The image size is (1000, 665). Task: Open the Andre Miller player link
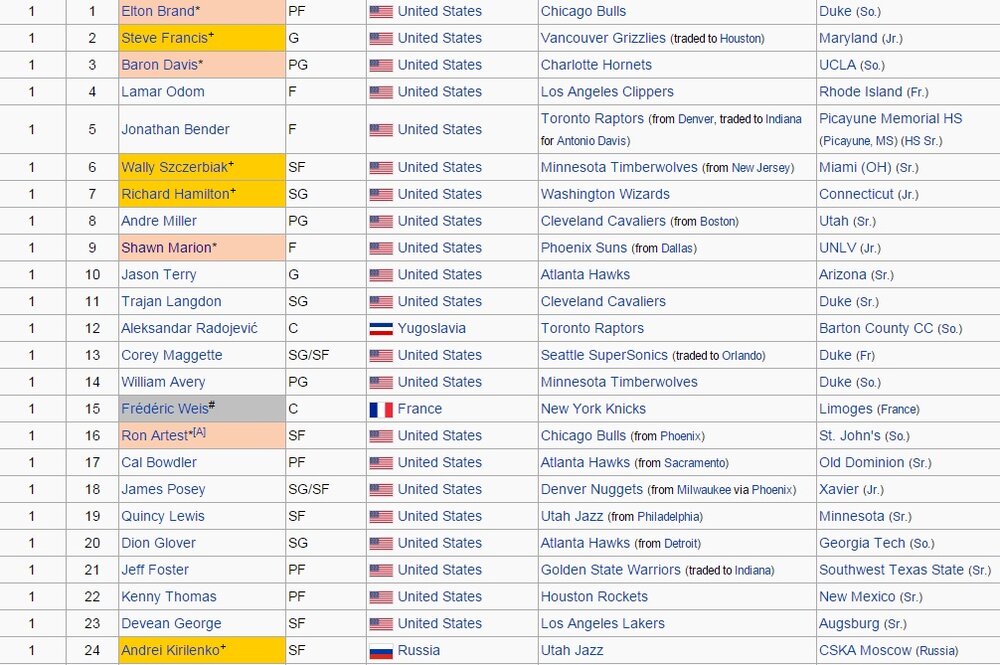(159, 221)
